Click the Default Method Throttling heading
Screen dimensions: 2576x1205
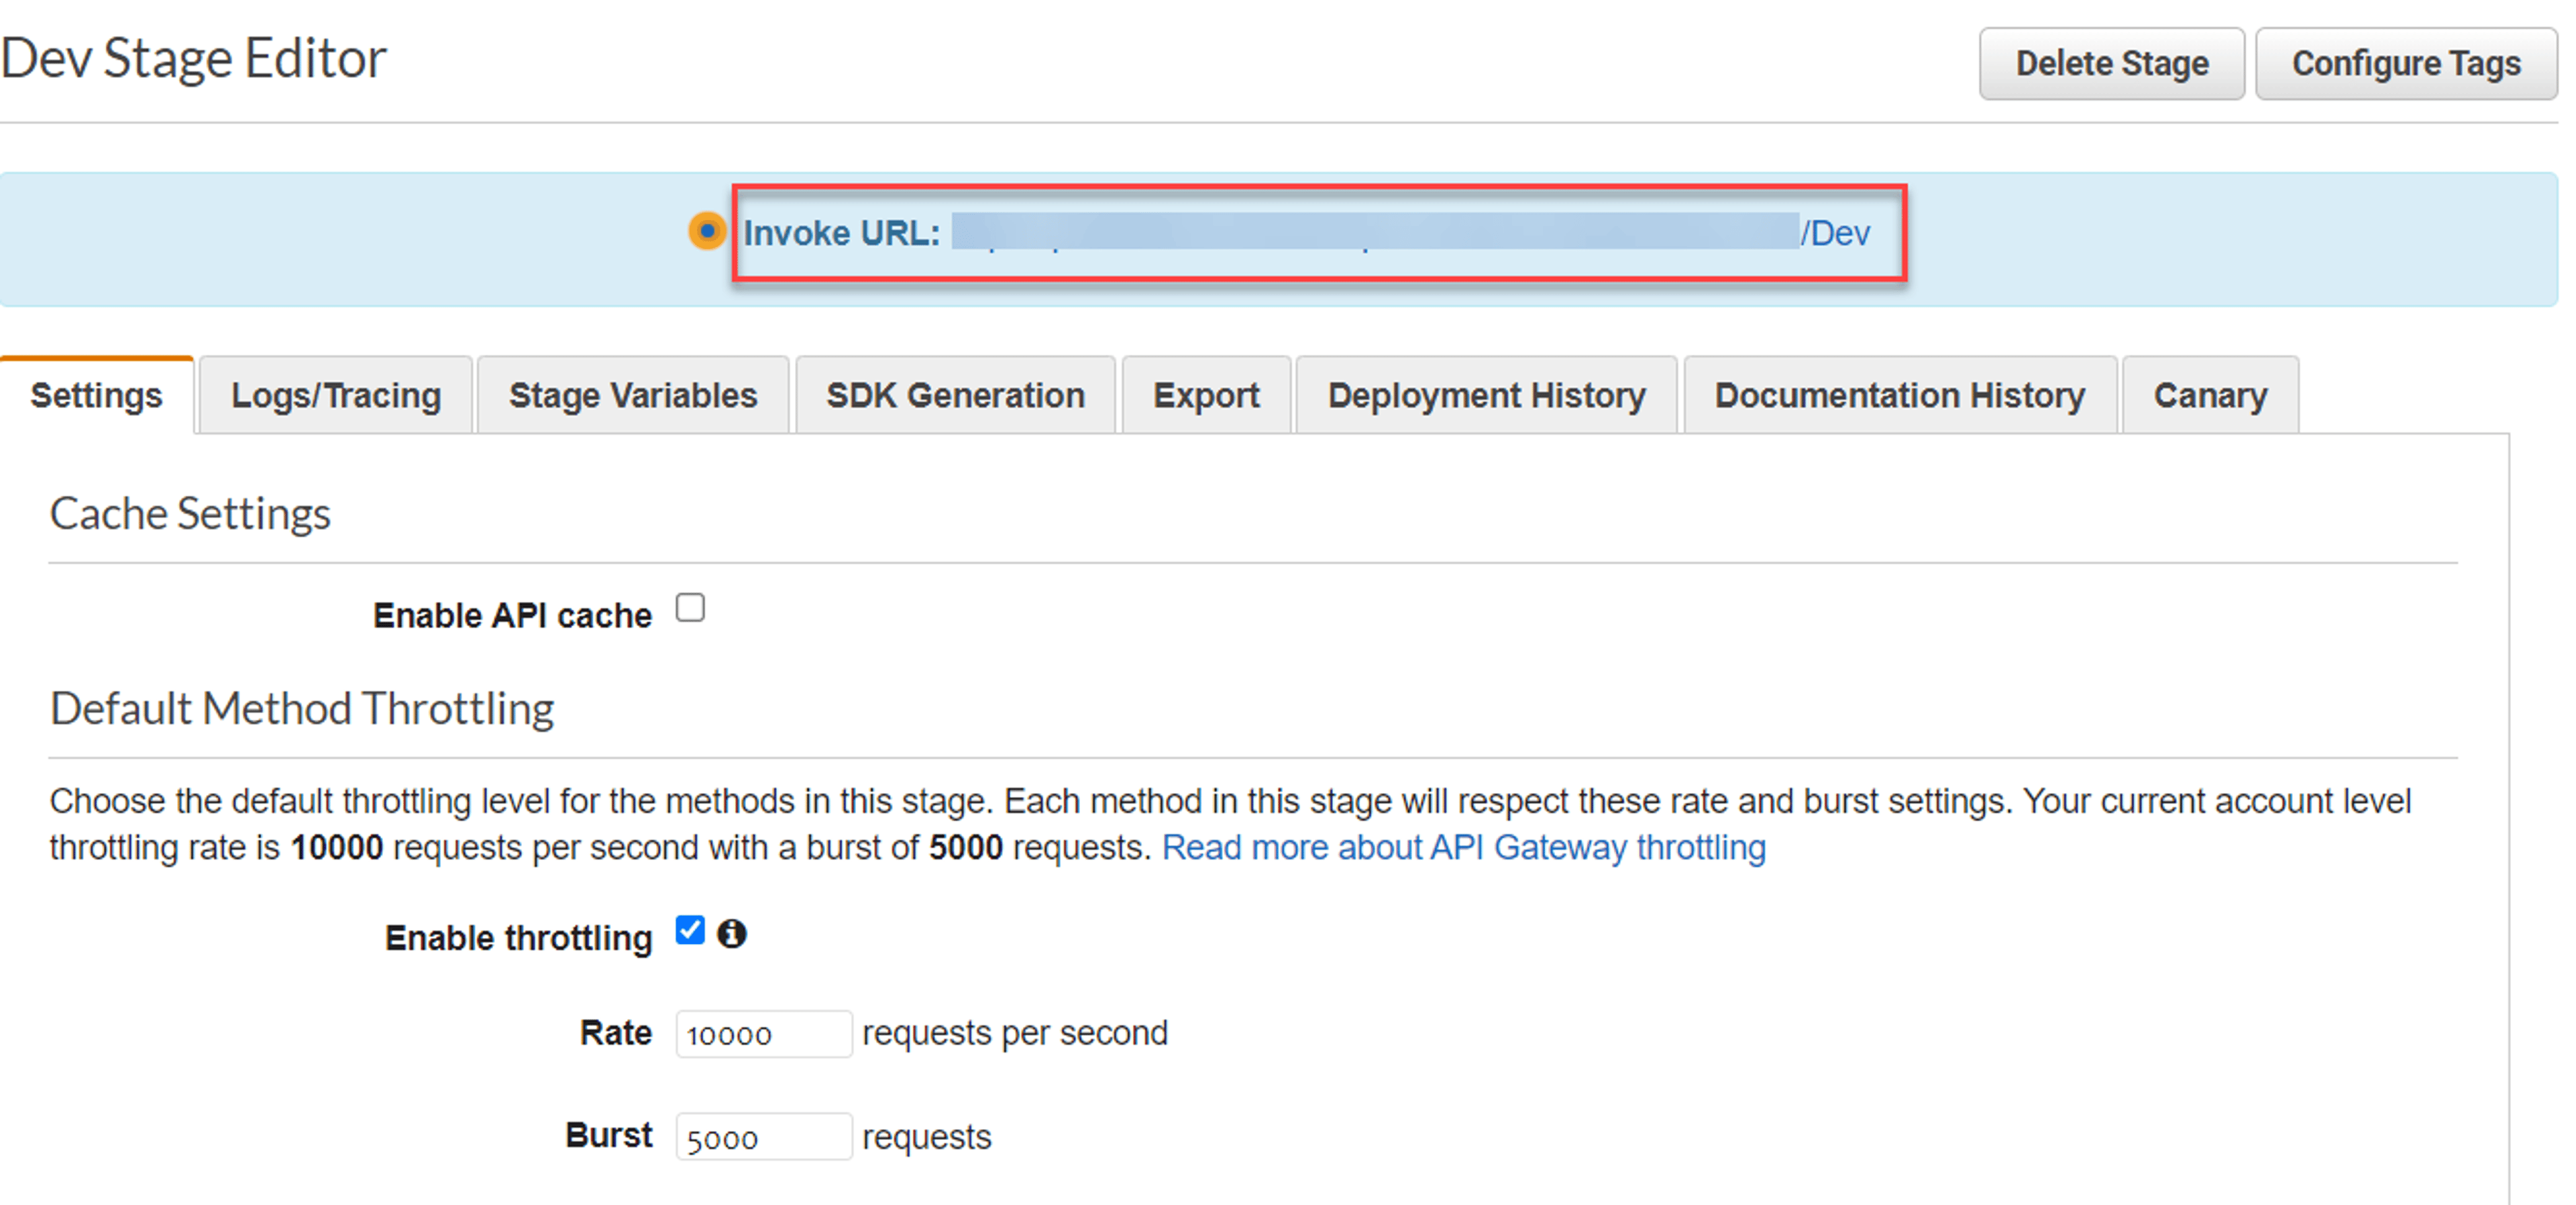point(302,709)
